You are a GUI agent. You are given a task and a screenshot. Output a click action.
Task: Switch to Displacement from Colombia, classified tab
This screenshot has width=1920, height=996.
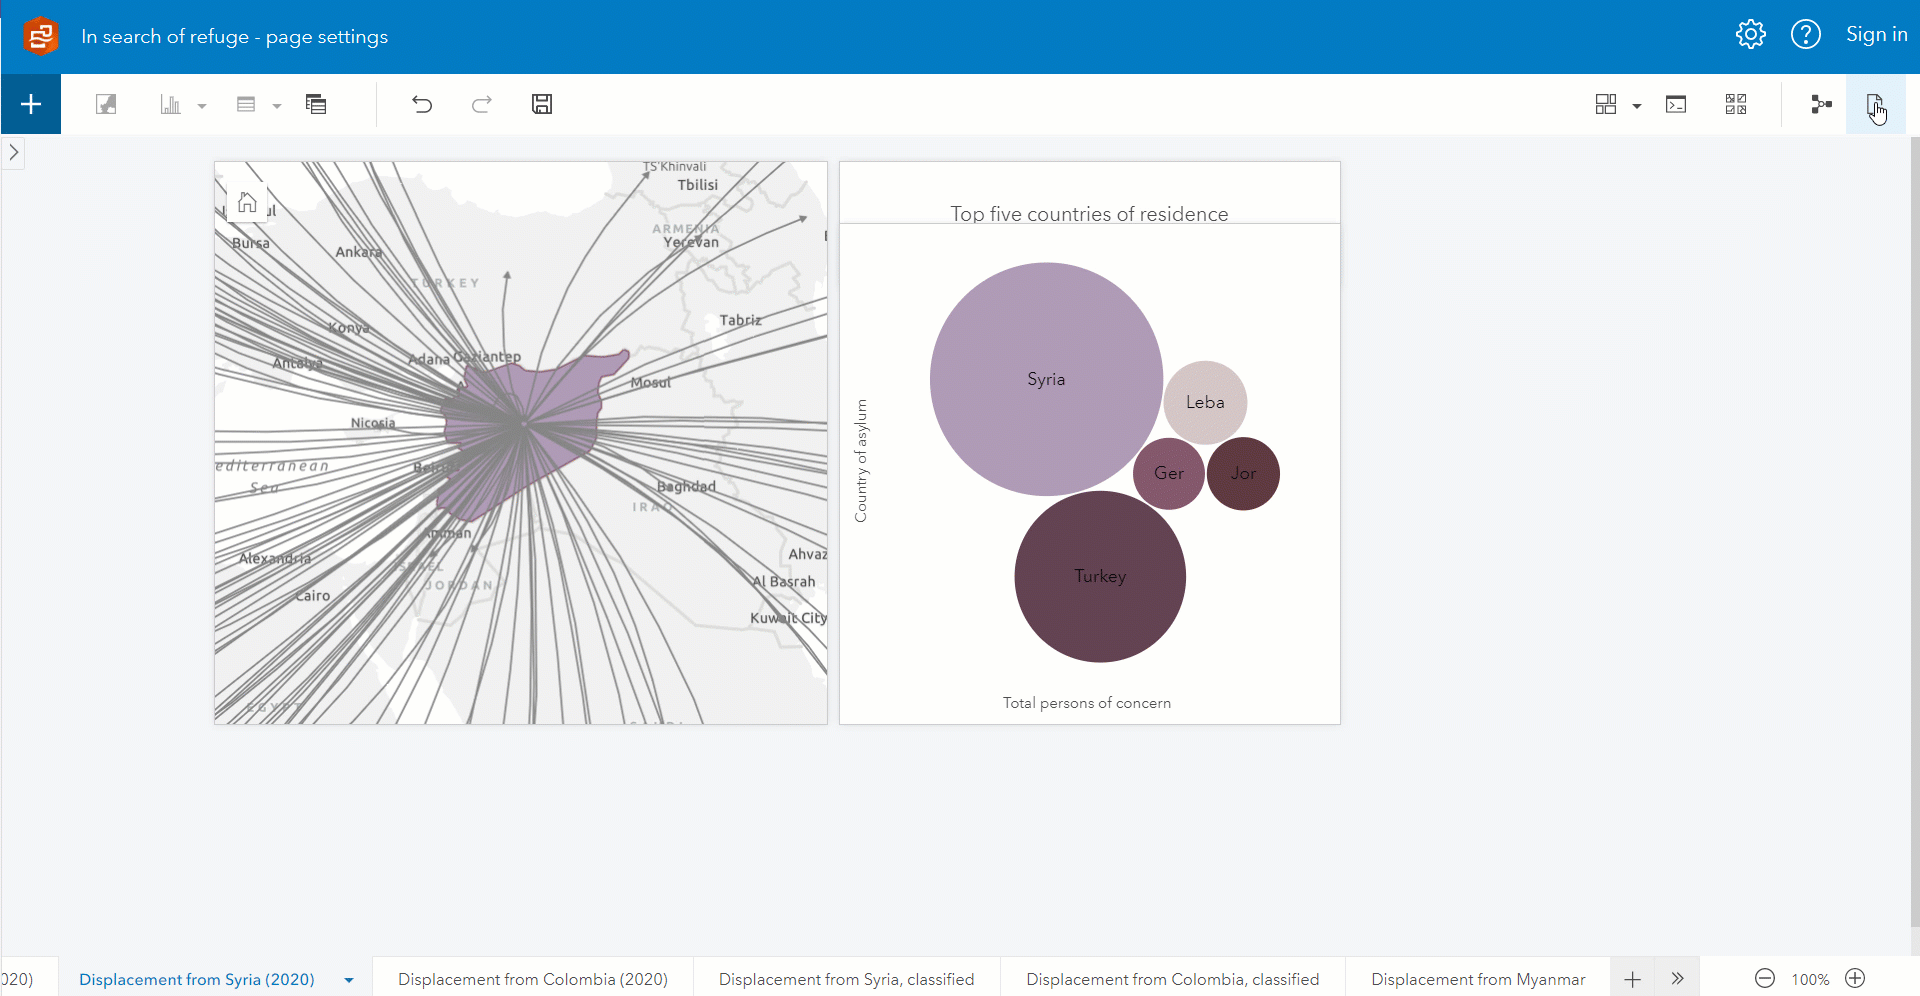click(1173, 979)
